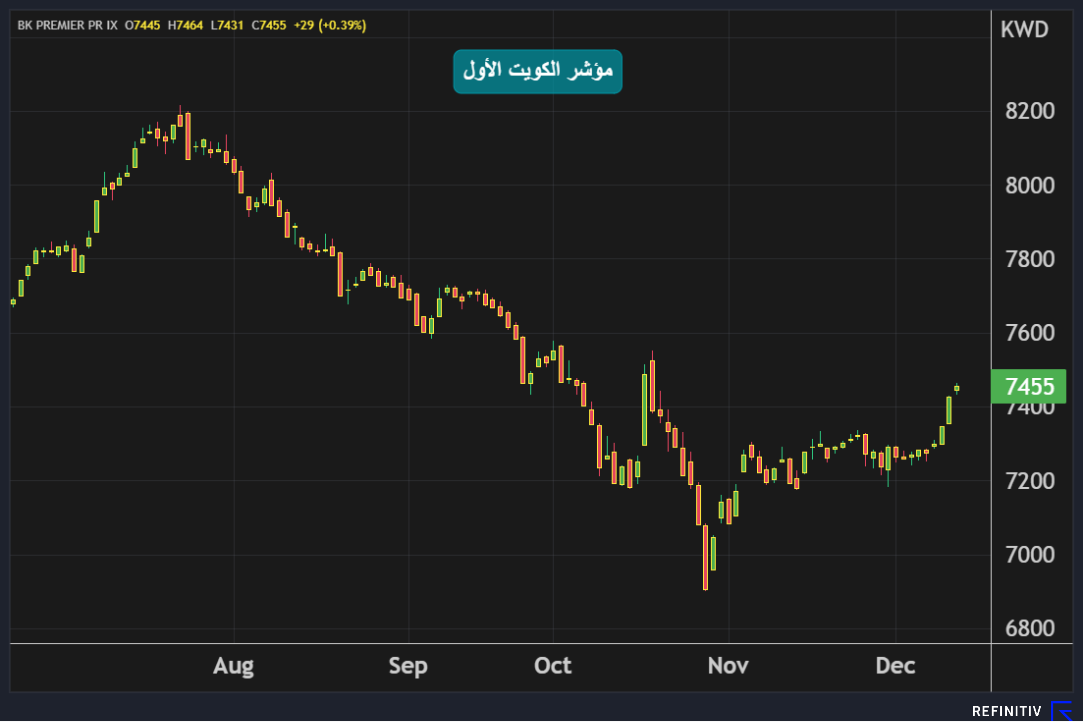The image size is (1083, 722).
Task: Click the low value L7431
Action: click(x=229, y=25)
